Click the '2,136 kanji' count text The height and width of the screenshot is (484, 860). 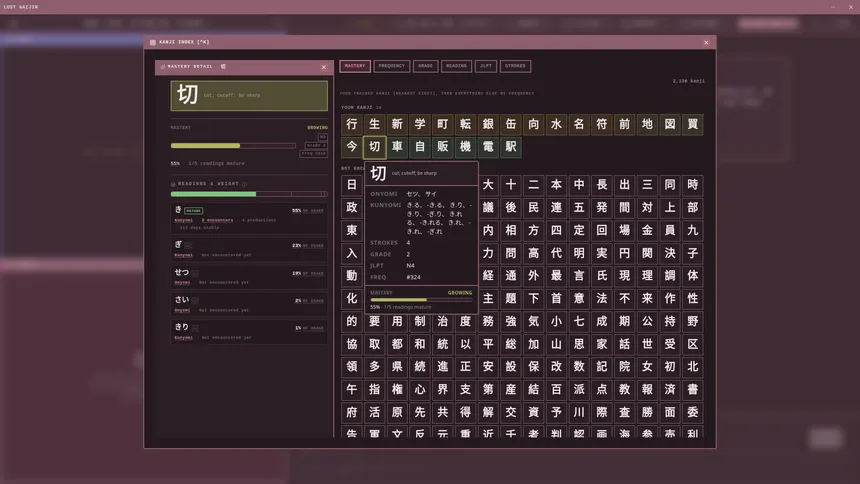click(x=688, y=81)
